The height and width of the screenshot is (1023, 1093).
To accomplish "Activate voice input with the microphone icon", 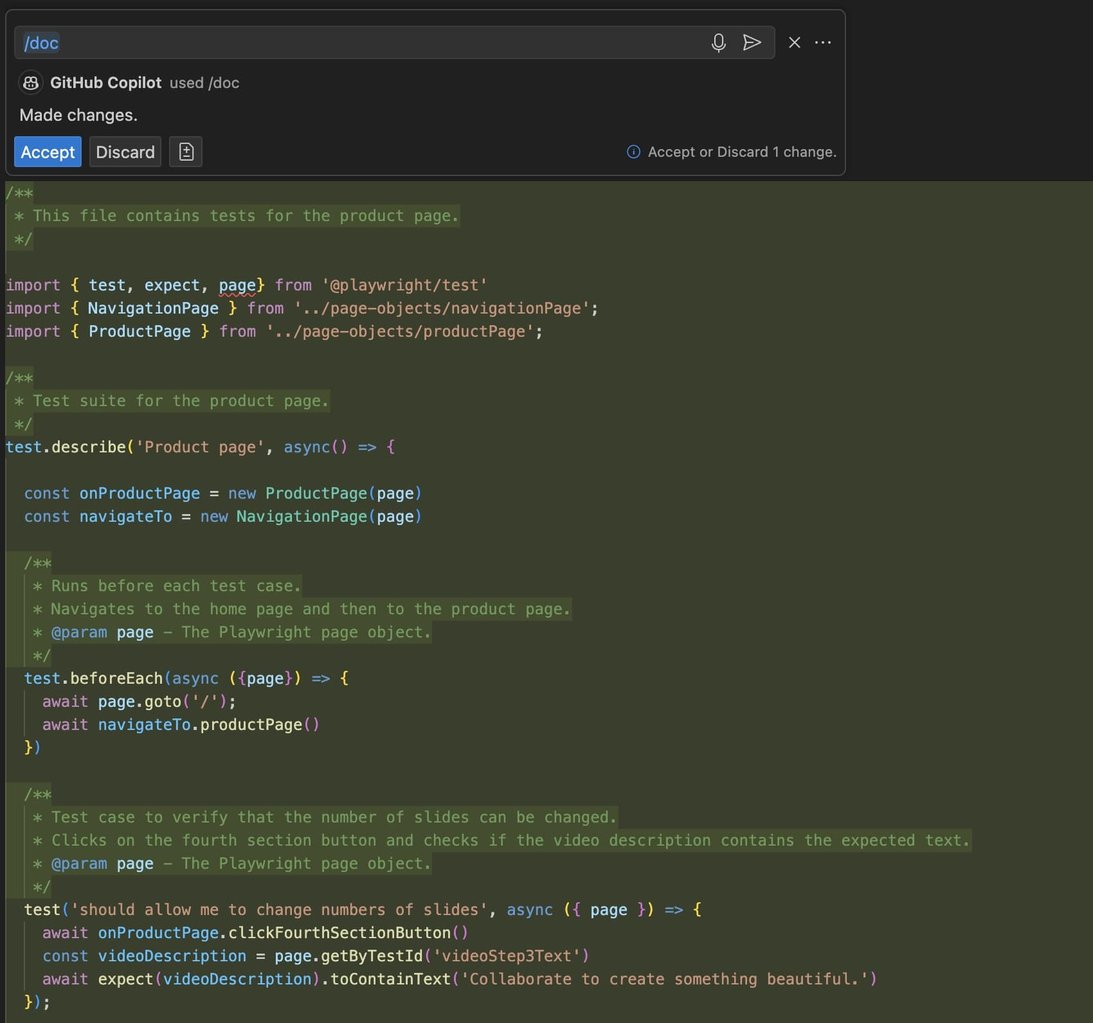I will pos(717,42).
